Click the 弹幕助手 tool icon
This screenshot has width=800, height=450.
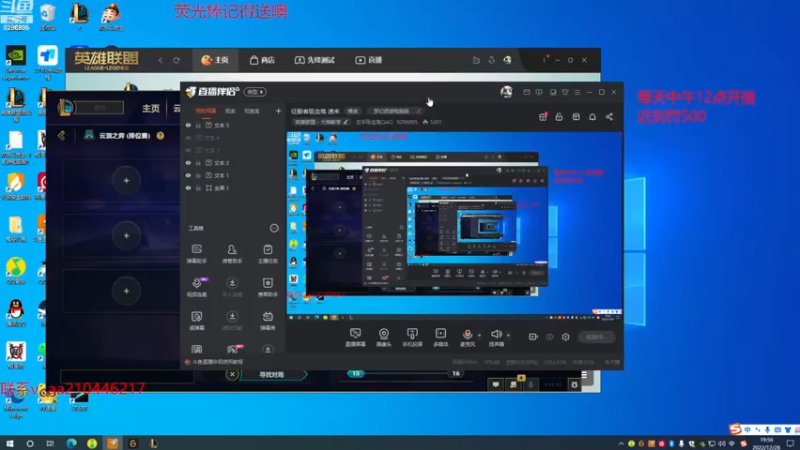click(196, 249)
